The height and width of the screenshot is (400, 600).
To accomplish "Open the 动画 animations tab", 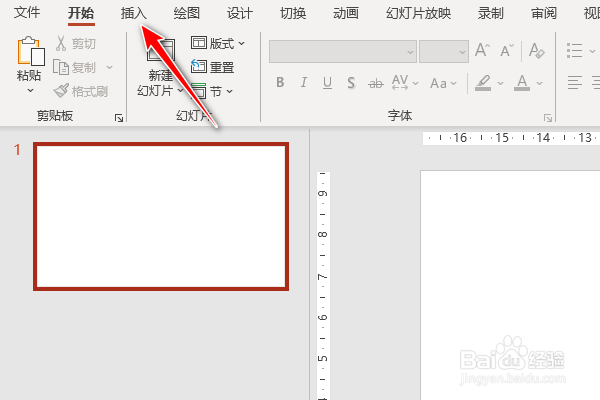I will 346,13.
